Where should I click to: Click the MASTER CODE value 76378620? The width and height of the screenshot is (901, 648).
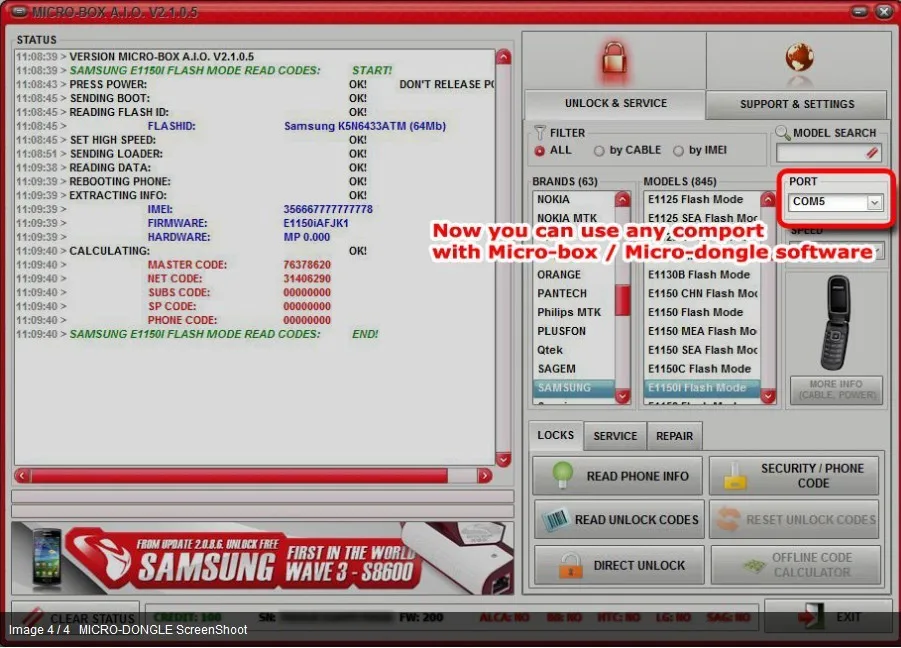coord(307,265)
